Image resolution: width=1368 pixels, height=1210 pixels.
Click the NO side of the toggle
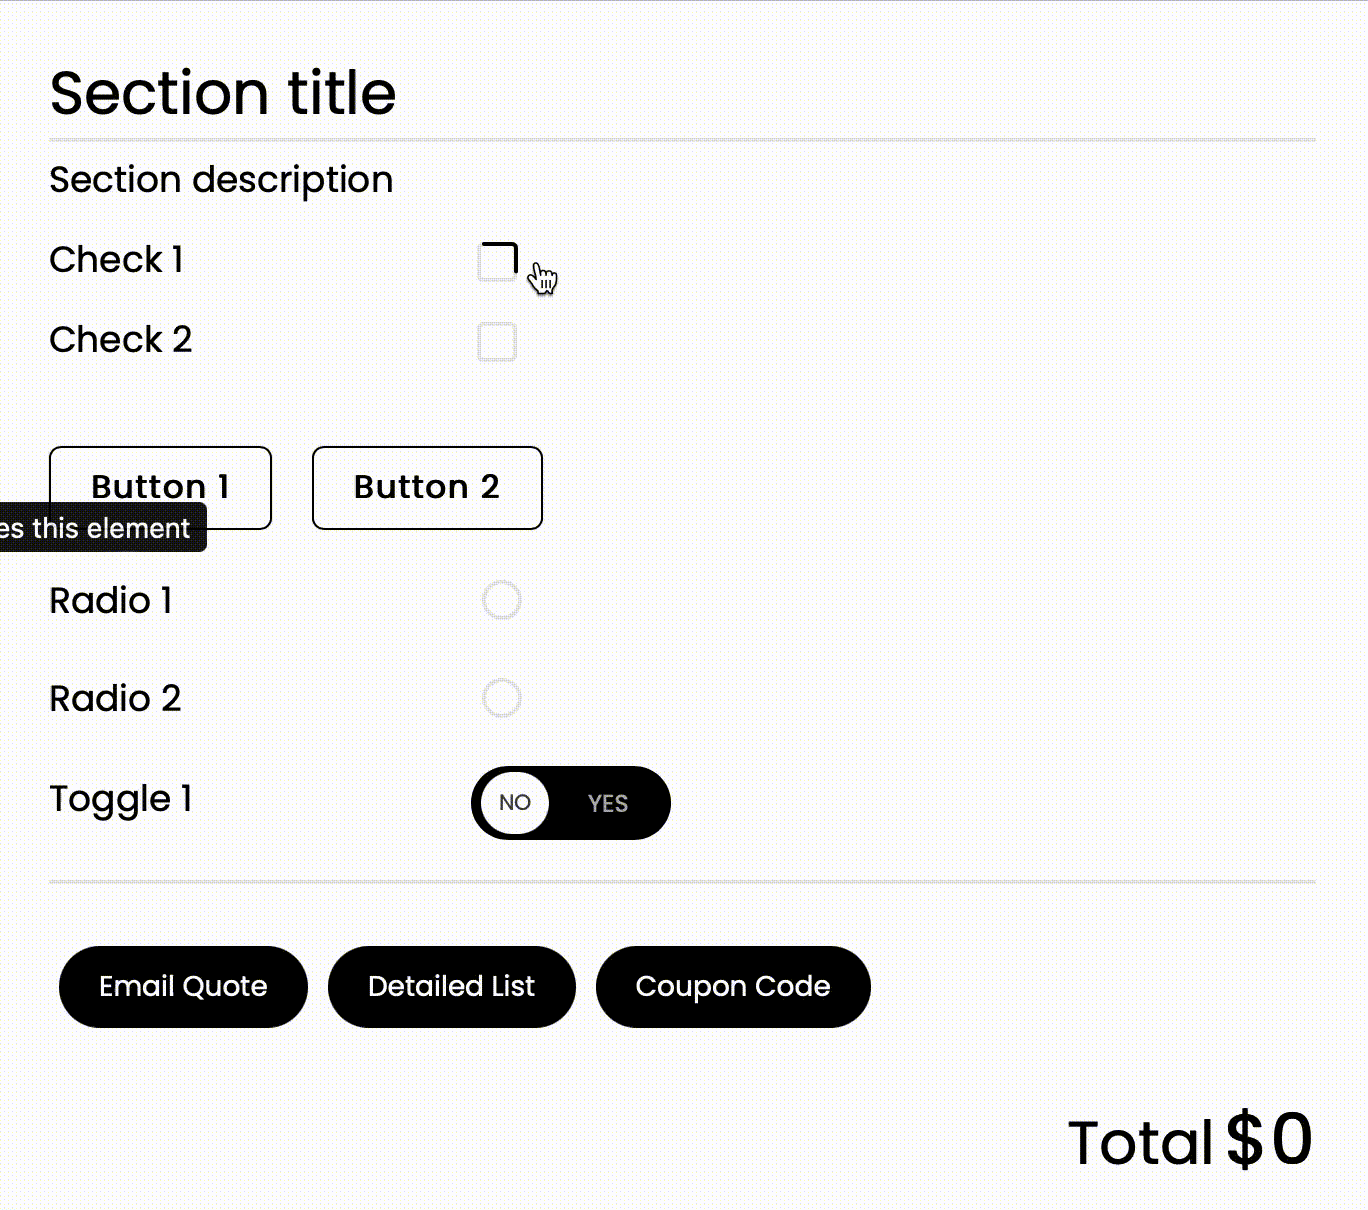514,803
